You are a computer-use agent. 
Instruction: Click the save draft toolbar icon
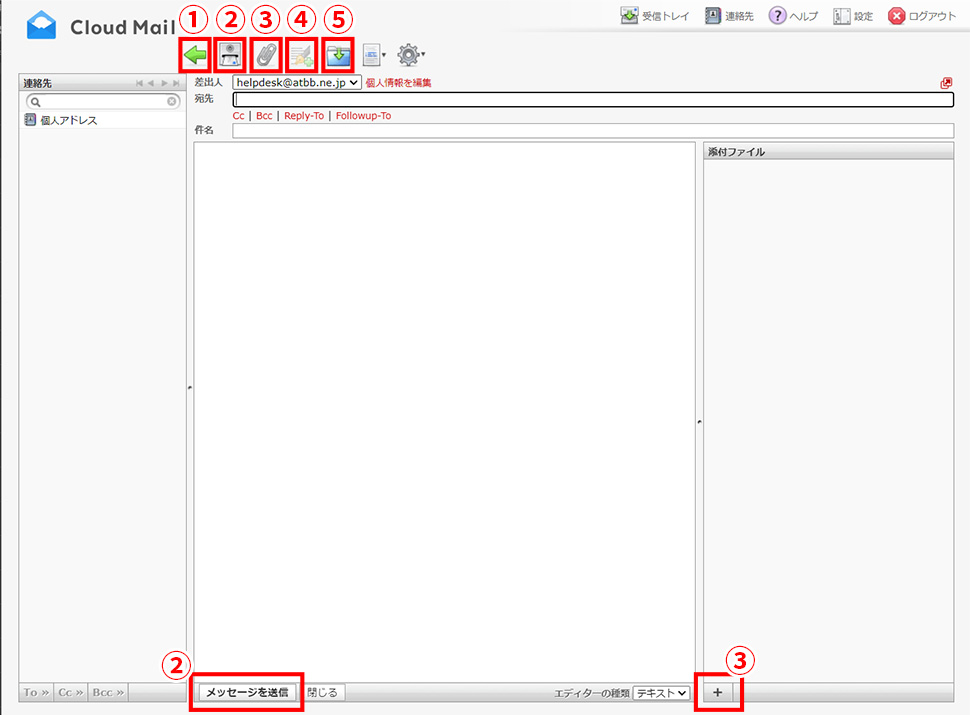338,55
